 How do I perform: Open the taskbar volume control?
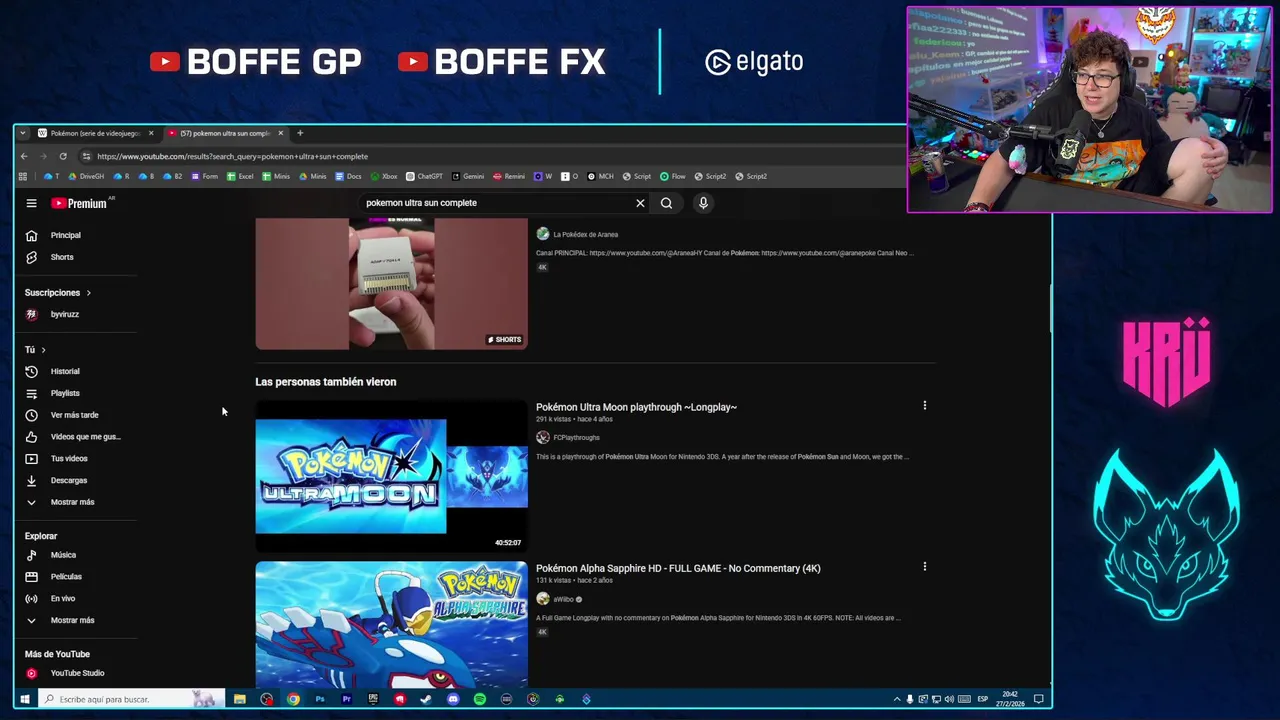click(x=948, y=699)
